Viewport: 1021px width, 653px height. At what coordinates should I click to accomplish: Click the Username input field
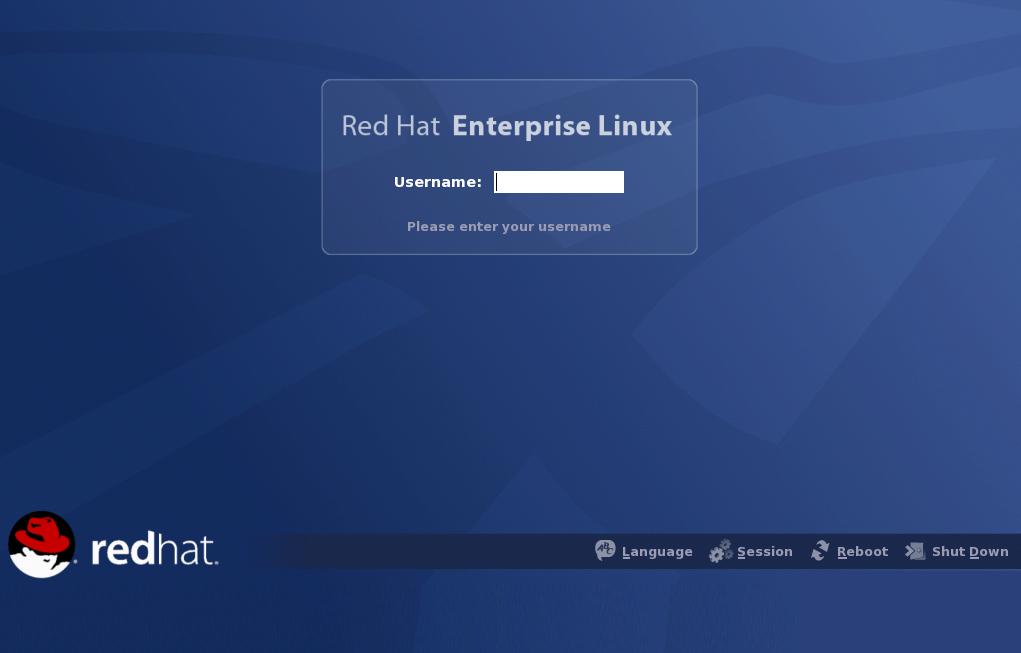pyautogui.click(x=559, y=182)
